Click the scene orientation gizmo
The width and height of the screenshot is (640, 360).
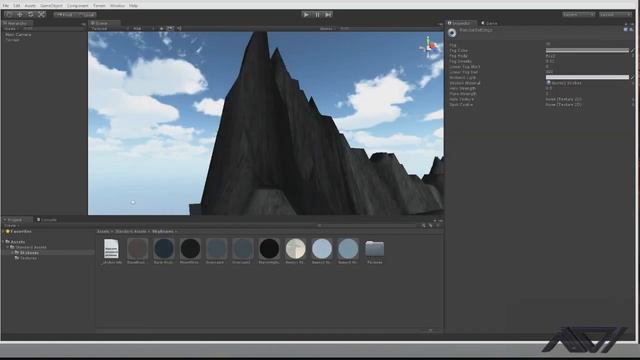tap(429, 46)
